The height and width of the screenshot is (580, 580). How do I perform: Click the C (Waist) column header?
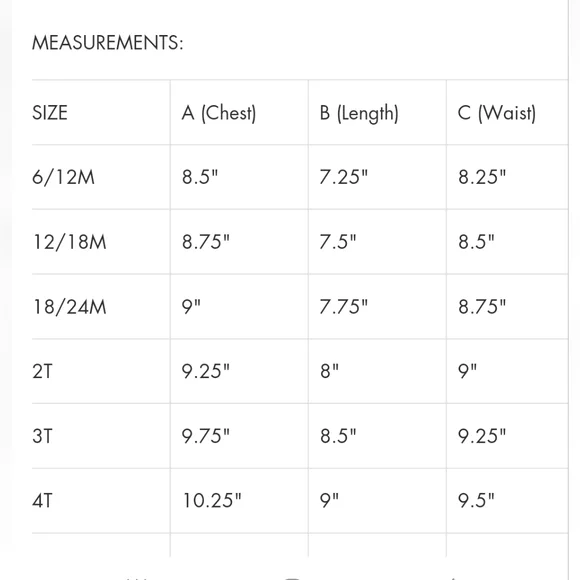tap(497, 113)
